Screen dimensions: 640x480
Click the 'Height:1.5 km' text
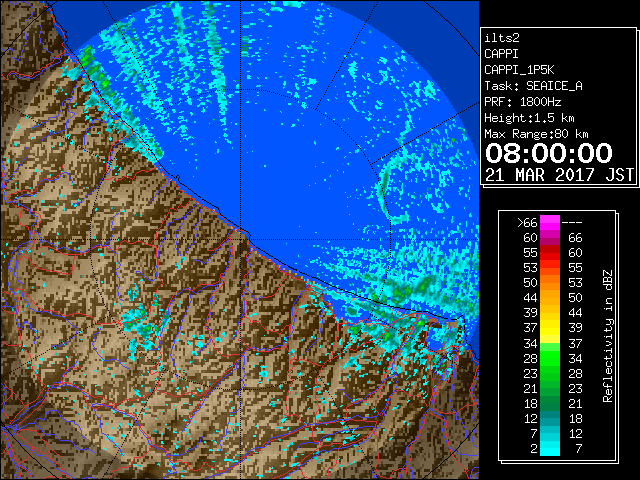(x=529, y=118)
